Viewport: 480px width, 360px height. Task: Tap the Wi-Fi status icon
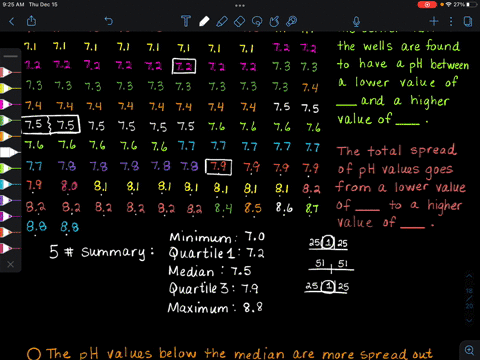pyautogui.click(x=448, y=5)
